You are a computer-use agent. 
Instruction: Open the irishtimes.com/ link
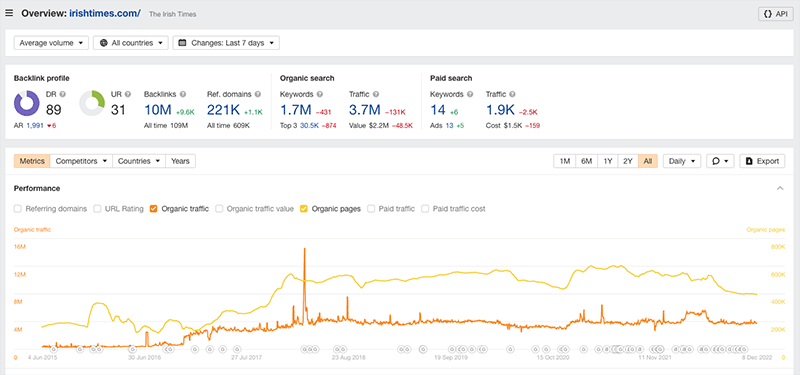click(x=105, y=14)
